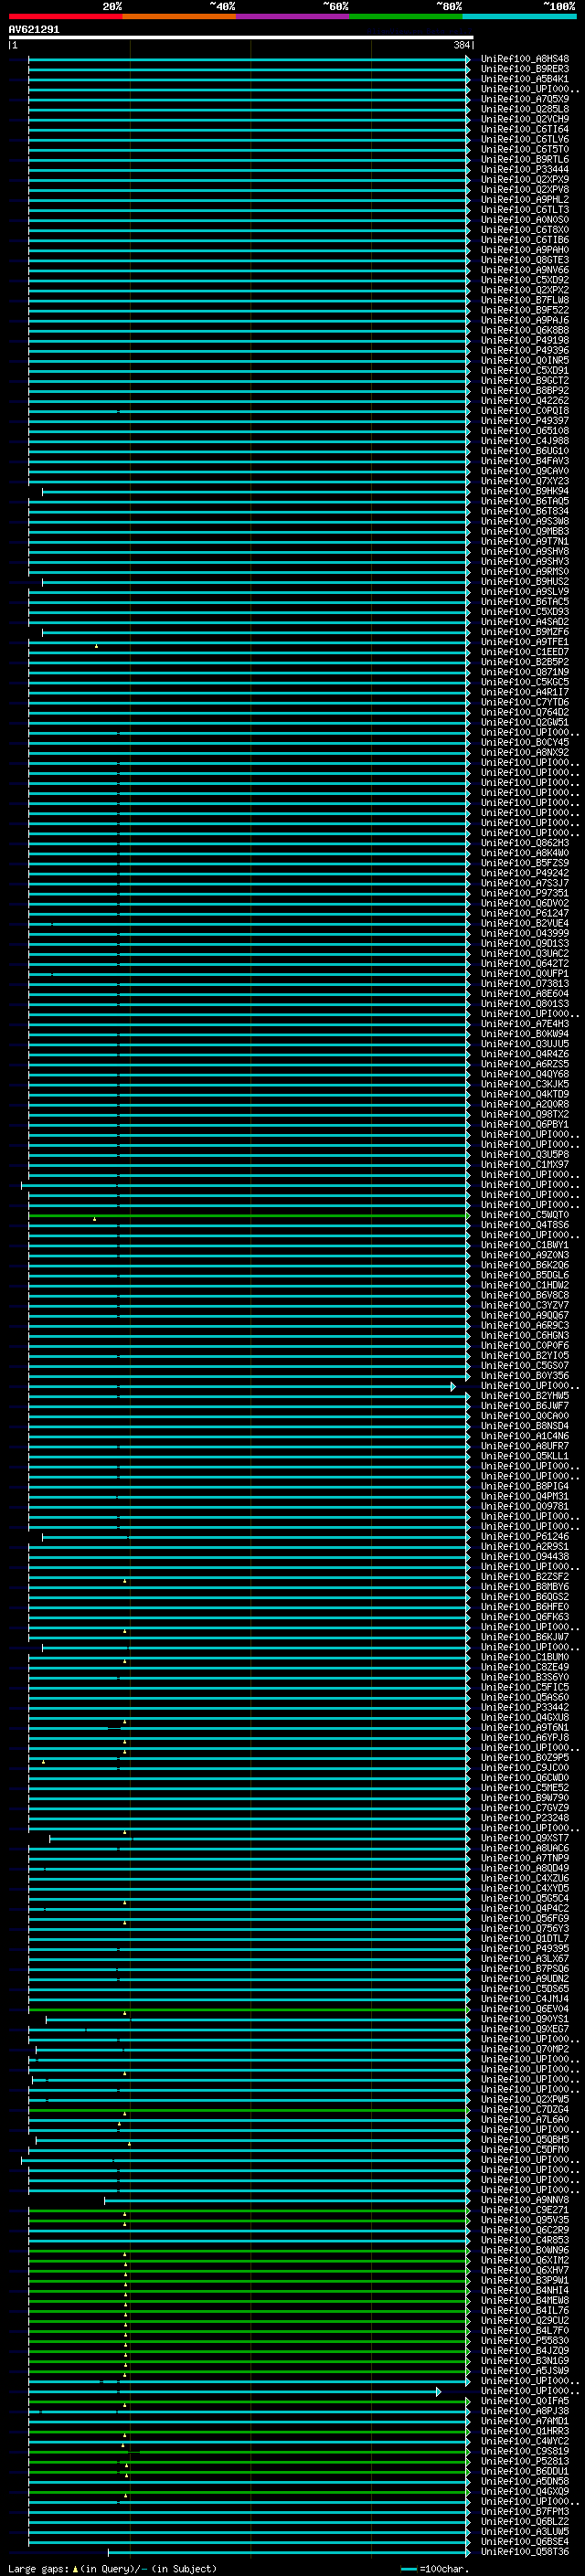The image size is (585, 2576).
Task: Select the UniRef100_Q0IFA5 label
Action: click(x=524, y=2401)
